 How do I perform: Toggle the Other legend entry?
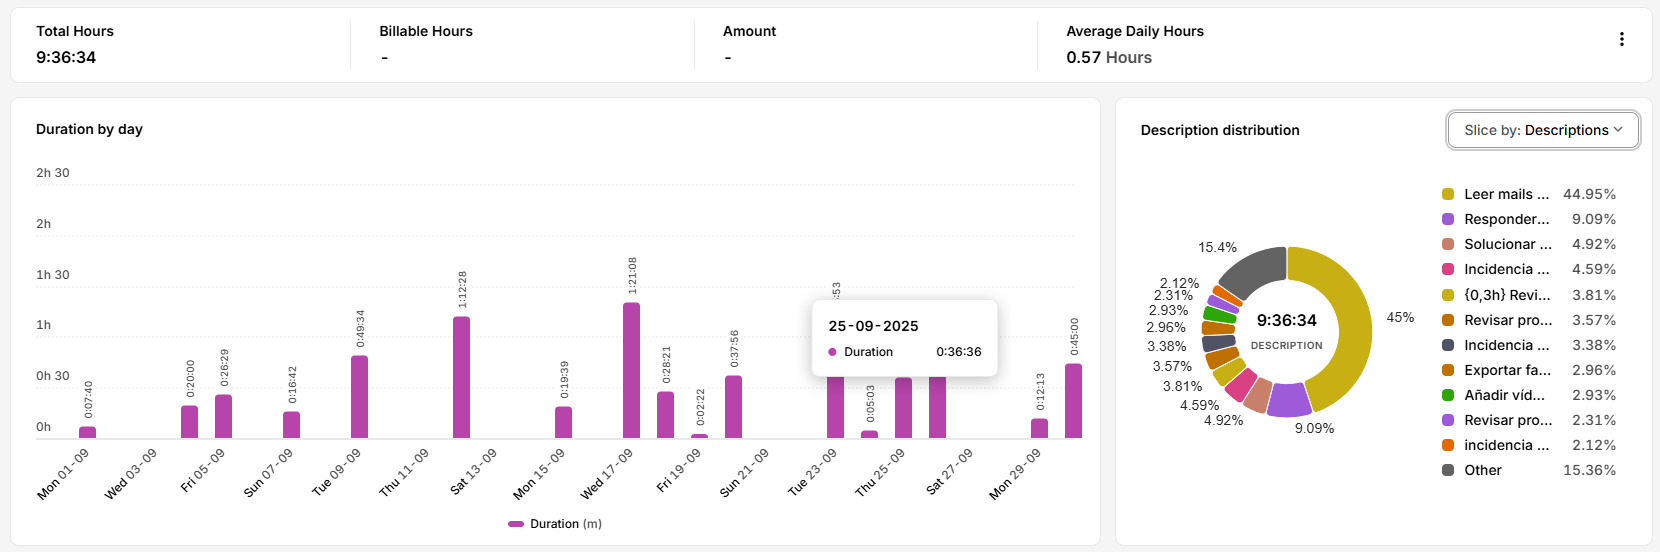(x=1482, y=470)
